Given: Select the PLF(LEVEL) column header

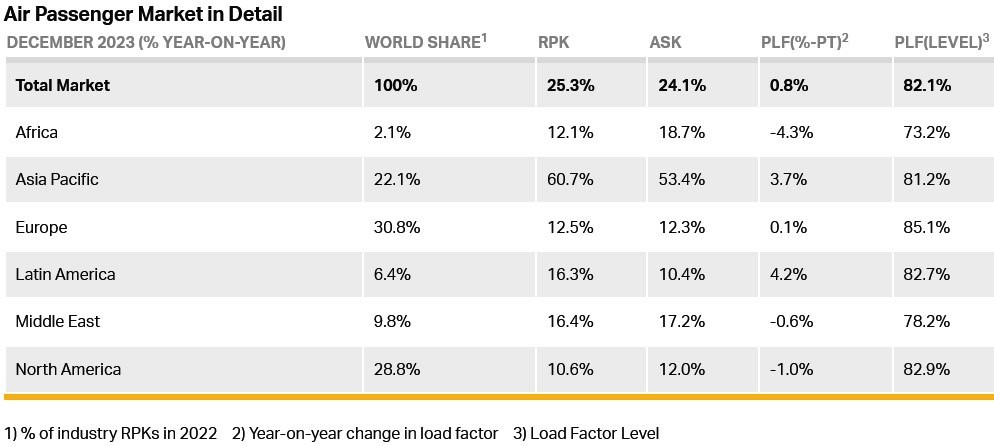Looking at the screenshot, I should click(x=942, y=42).
